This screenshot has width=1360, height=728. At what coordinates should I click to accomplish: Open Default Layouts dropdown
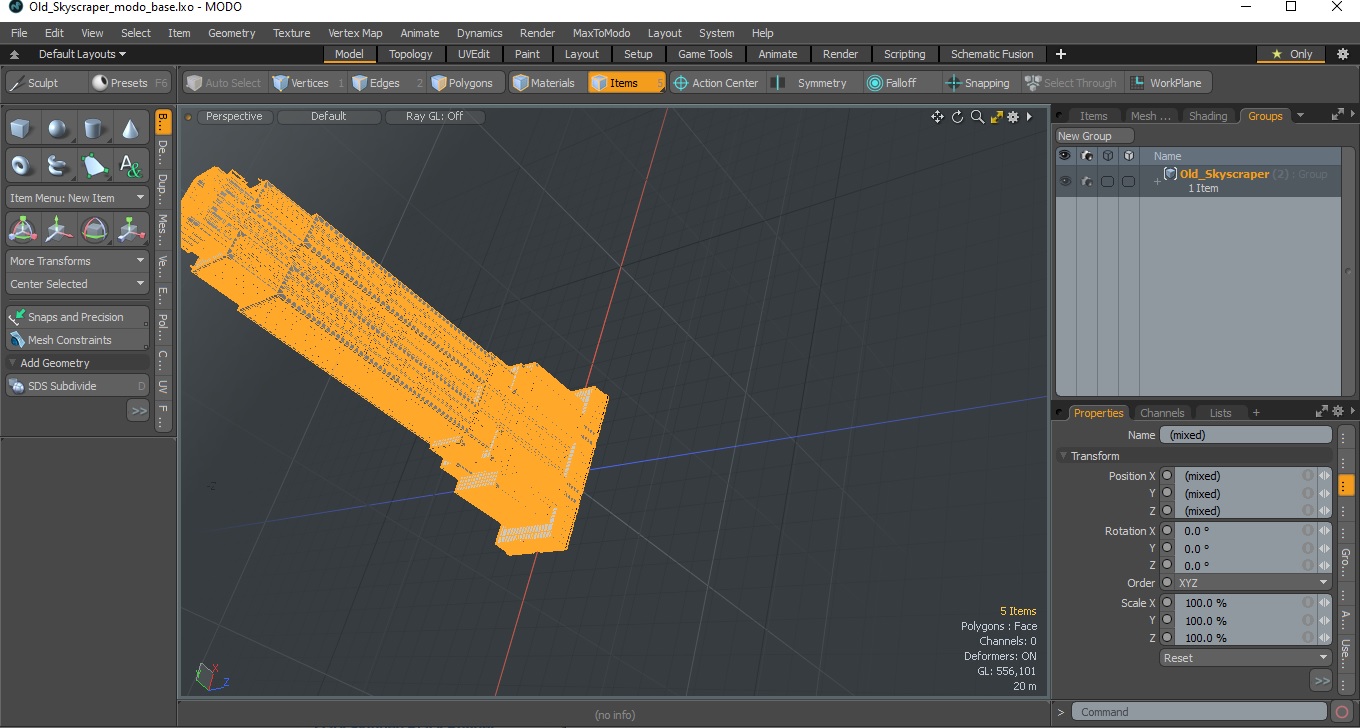[82, 54]
